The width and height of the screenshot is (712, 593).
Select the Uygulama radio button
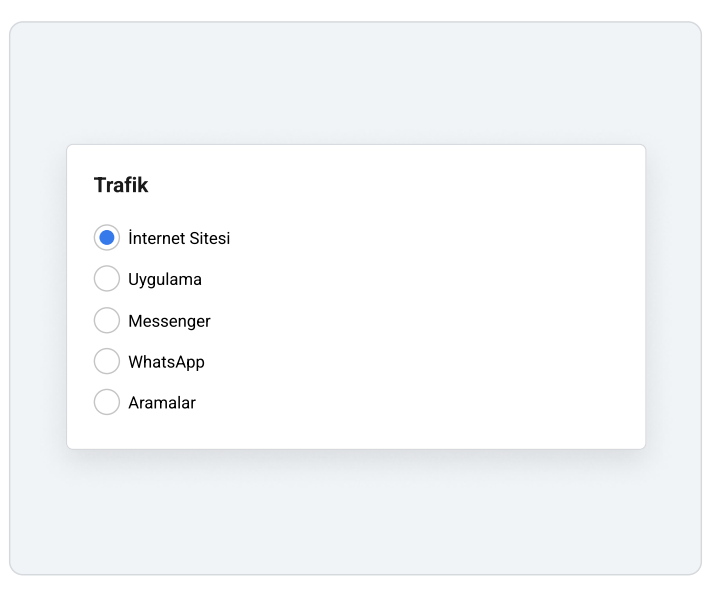[107, 278]
